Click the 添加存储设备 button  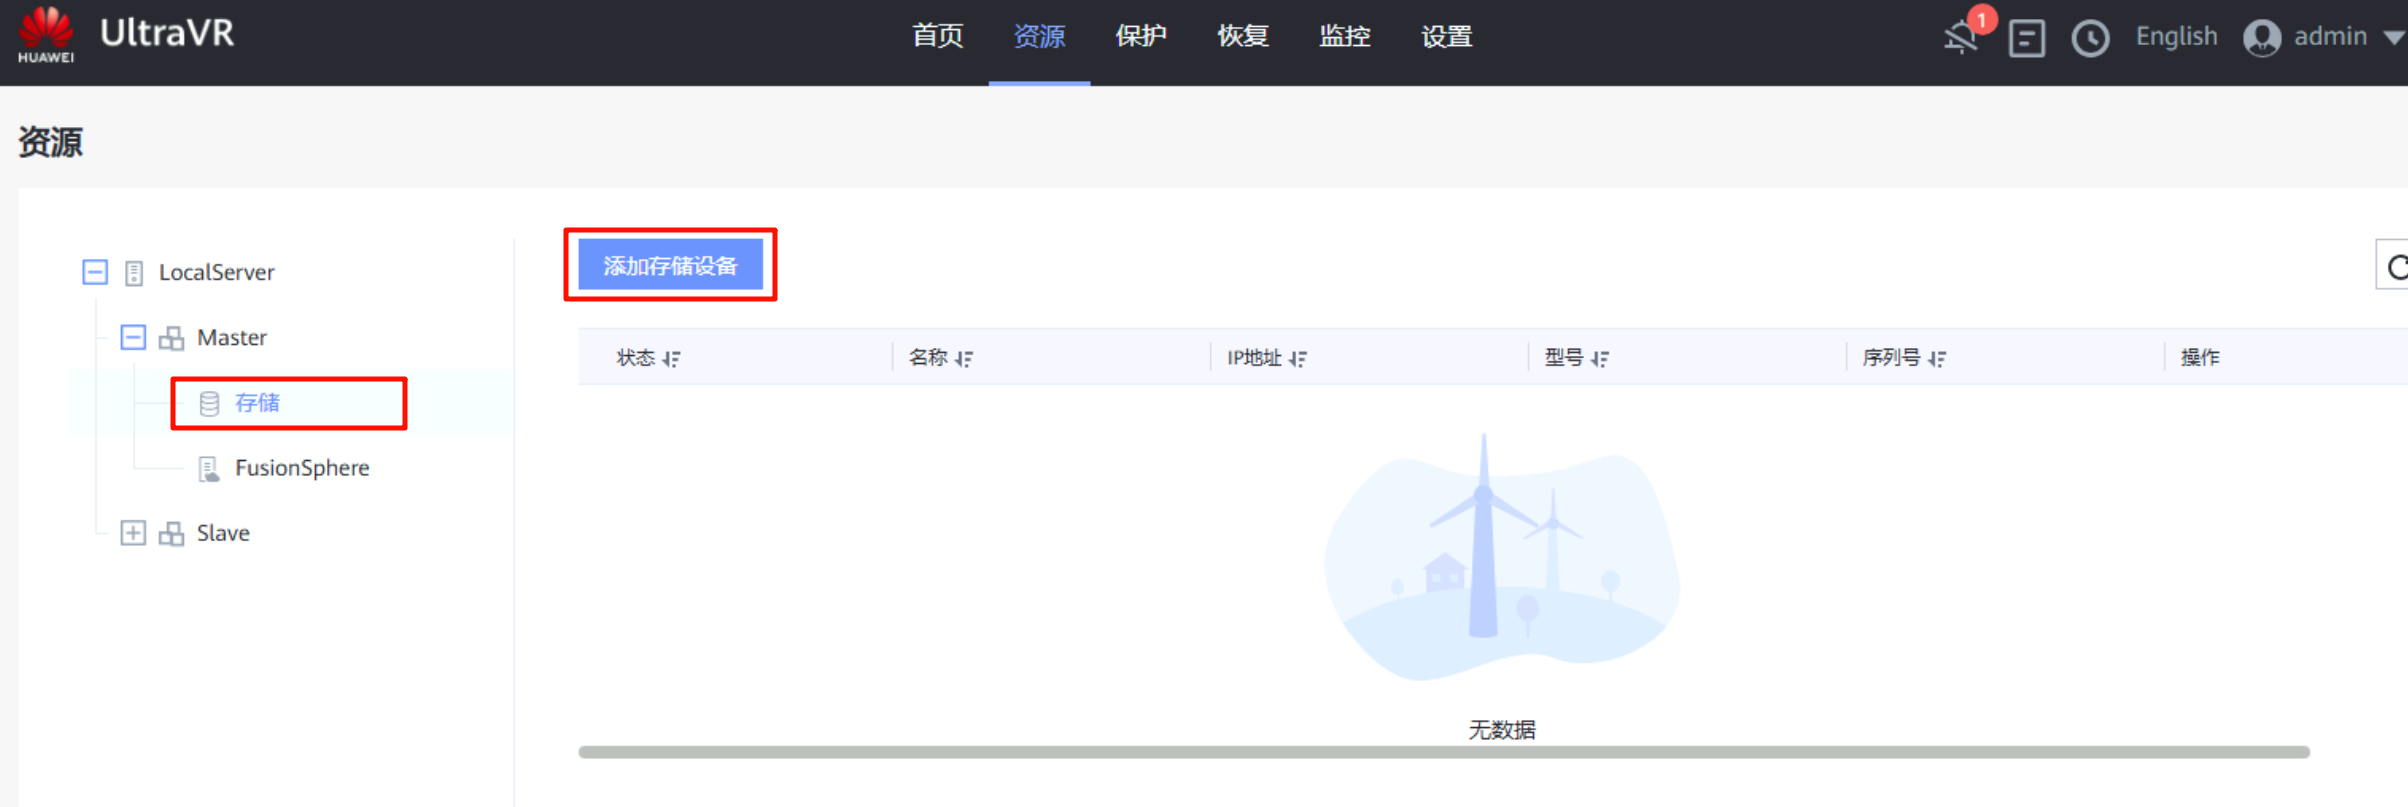click(670, 265)
